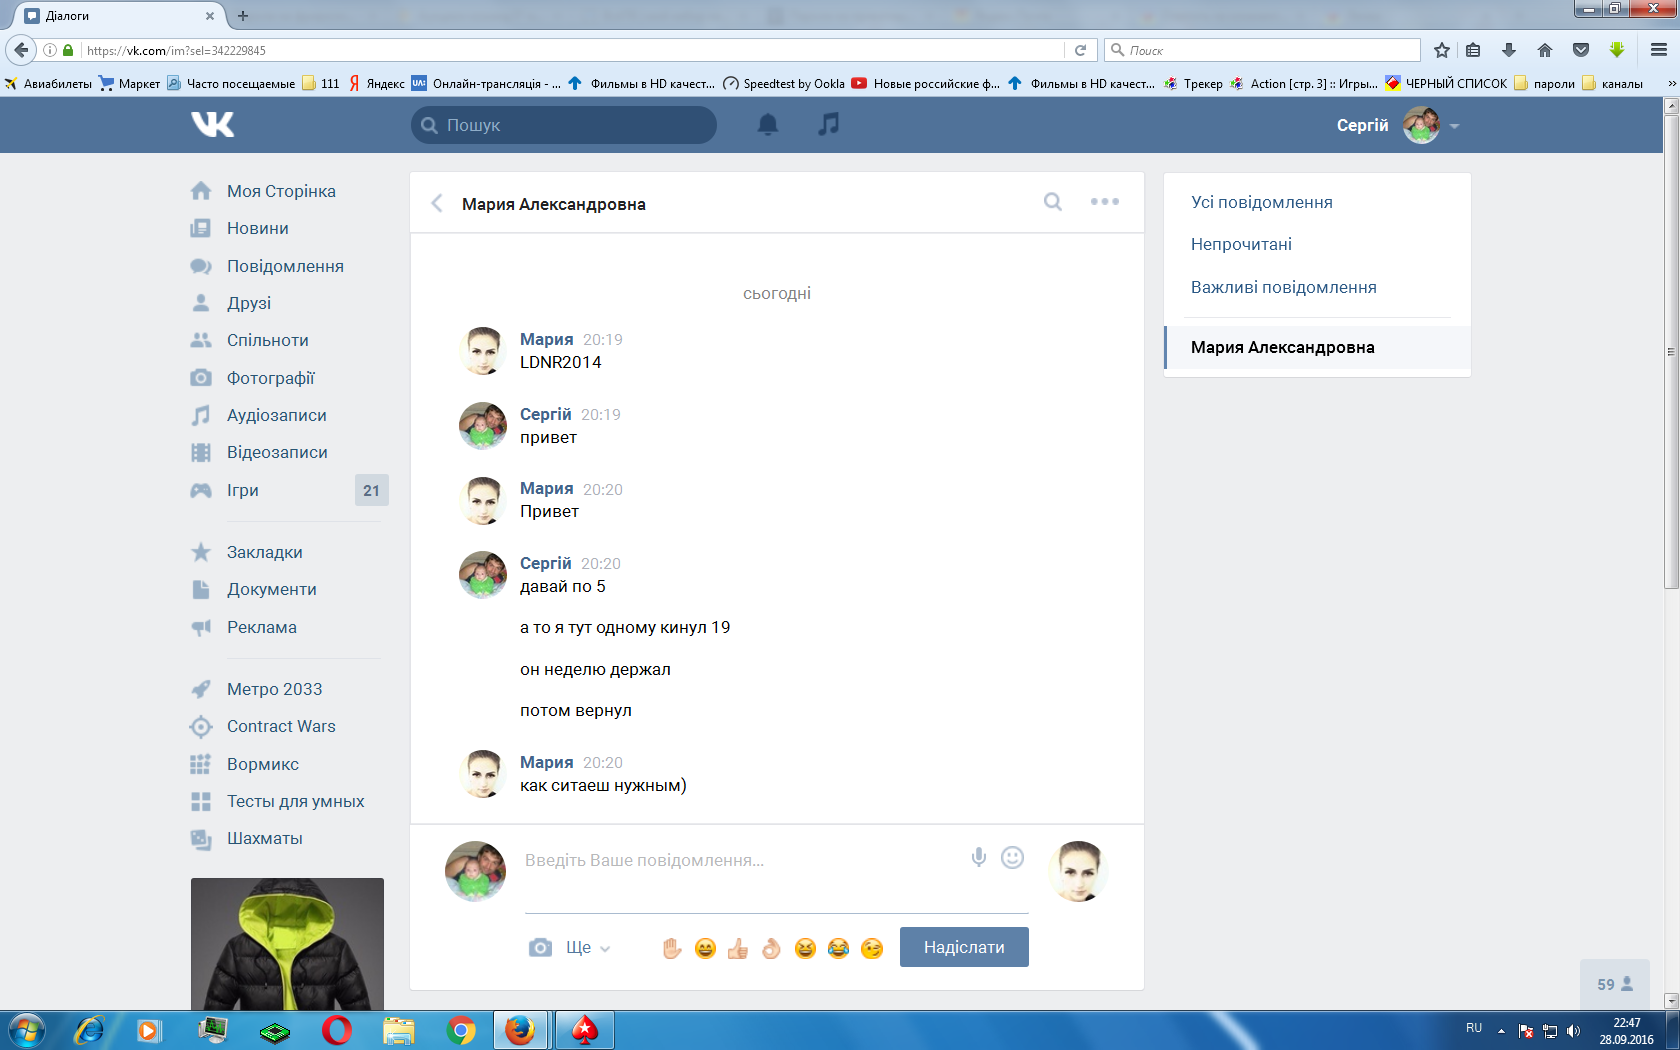Click the Пошук search field
This screenshot has height=1050, width=1680.
(564, 125)
